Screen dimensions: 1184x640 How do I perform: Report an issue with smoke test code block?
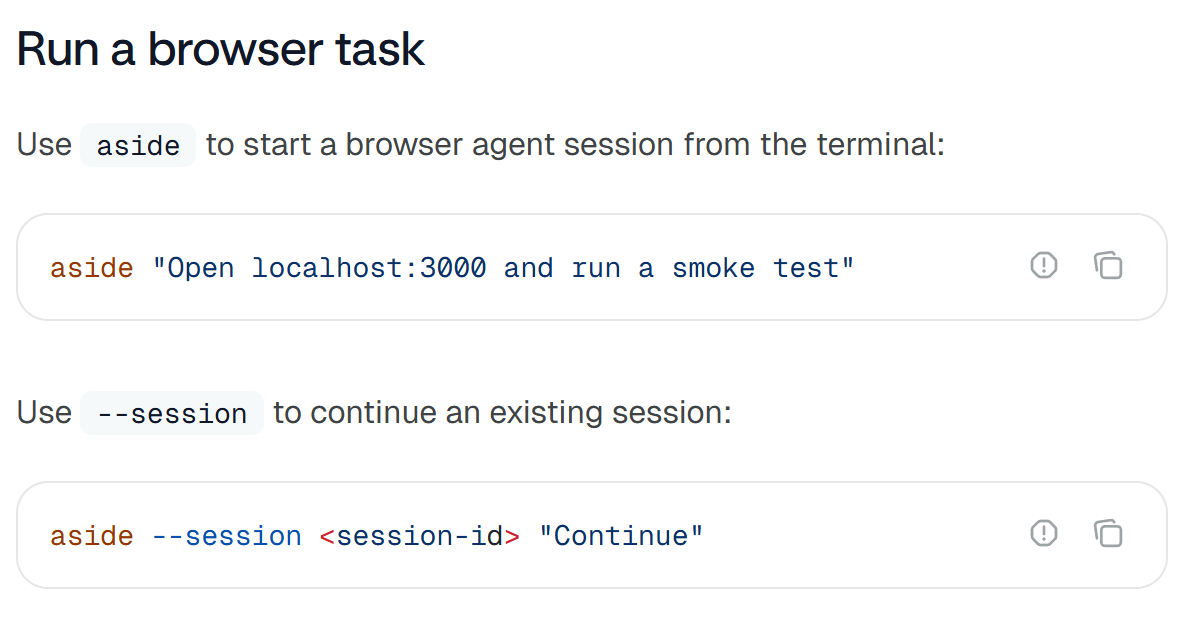coord(1044,266)
